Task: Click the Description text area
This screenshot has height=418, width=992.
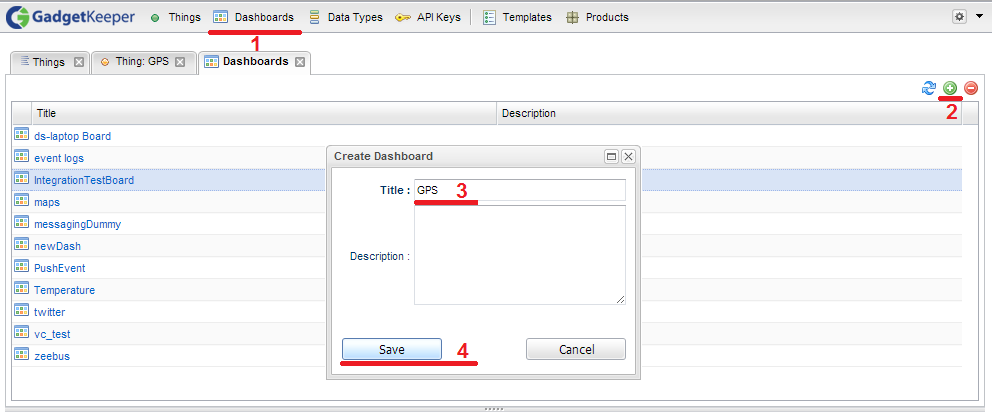Action: tap(520, 255)
